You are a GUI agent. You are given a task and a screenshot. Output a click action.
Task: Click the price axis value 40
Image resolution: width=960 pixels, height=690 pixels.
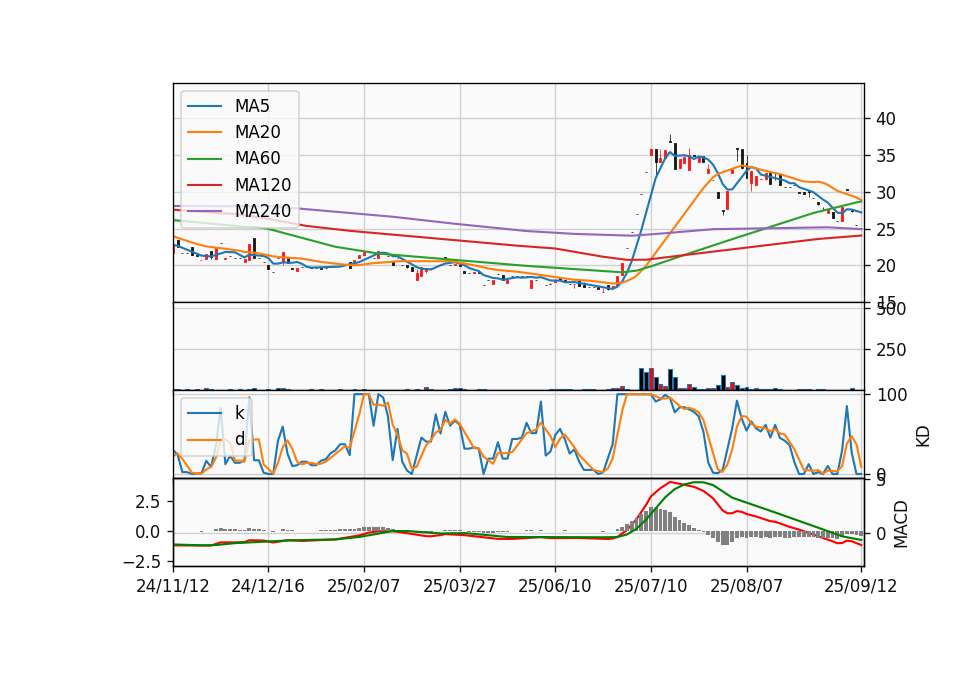coord(886,119)
